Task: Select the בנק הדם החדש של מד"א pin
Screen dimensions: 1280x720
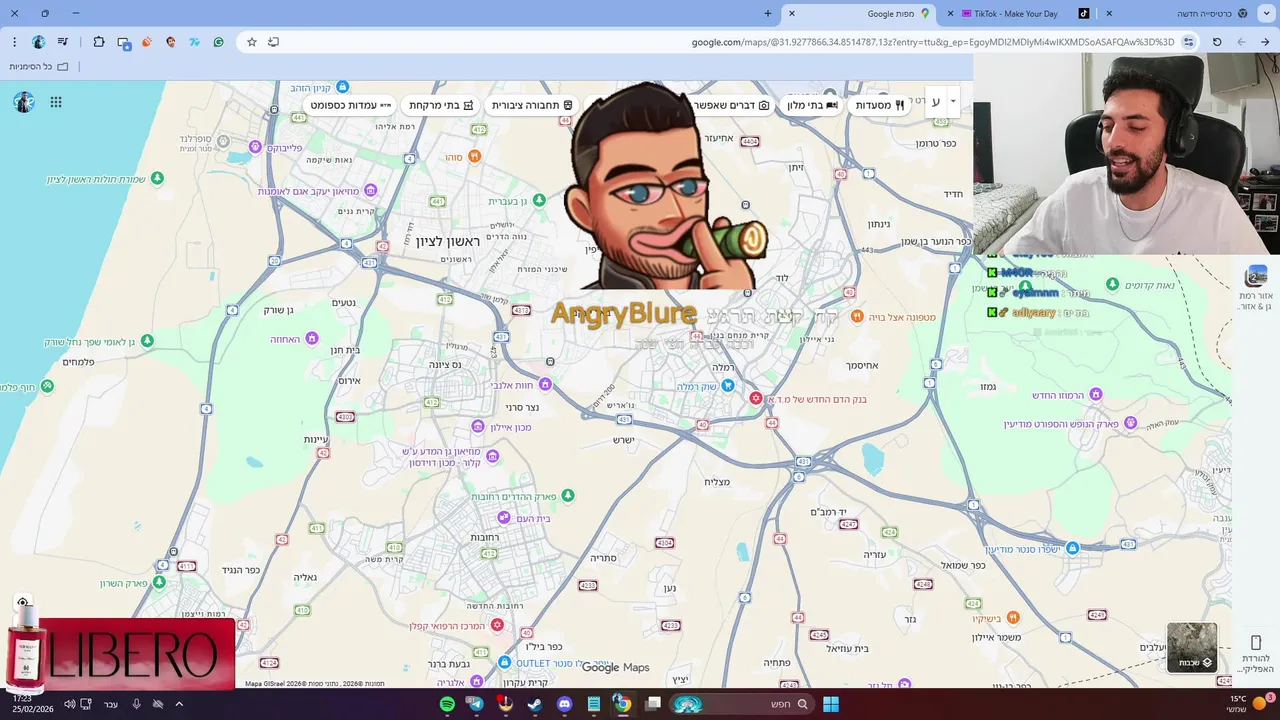Action: (756, 398)
